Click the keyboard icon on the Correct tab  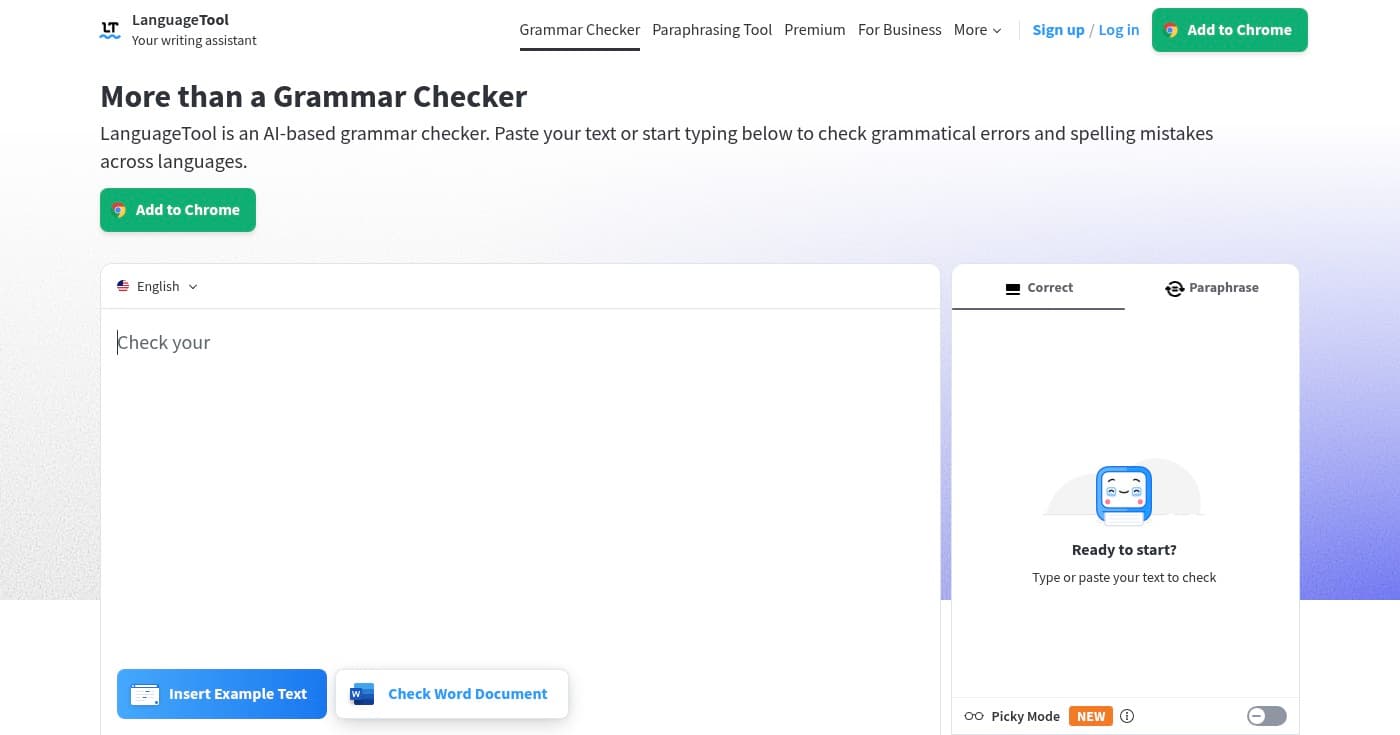(1012, 288)
